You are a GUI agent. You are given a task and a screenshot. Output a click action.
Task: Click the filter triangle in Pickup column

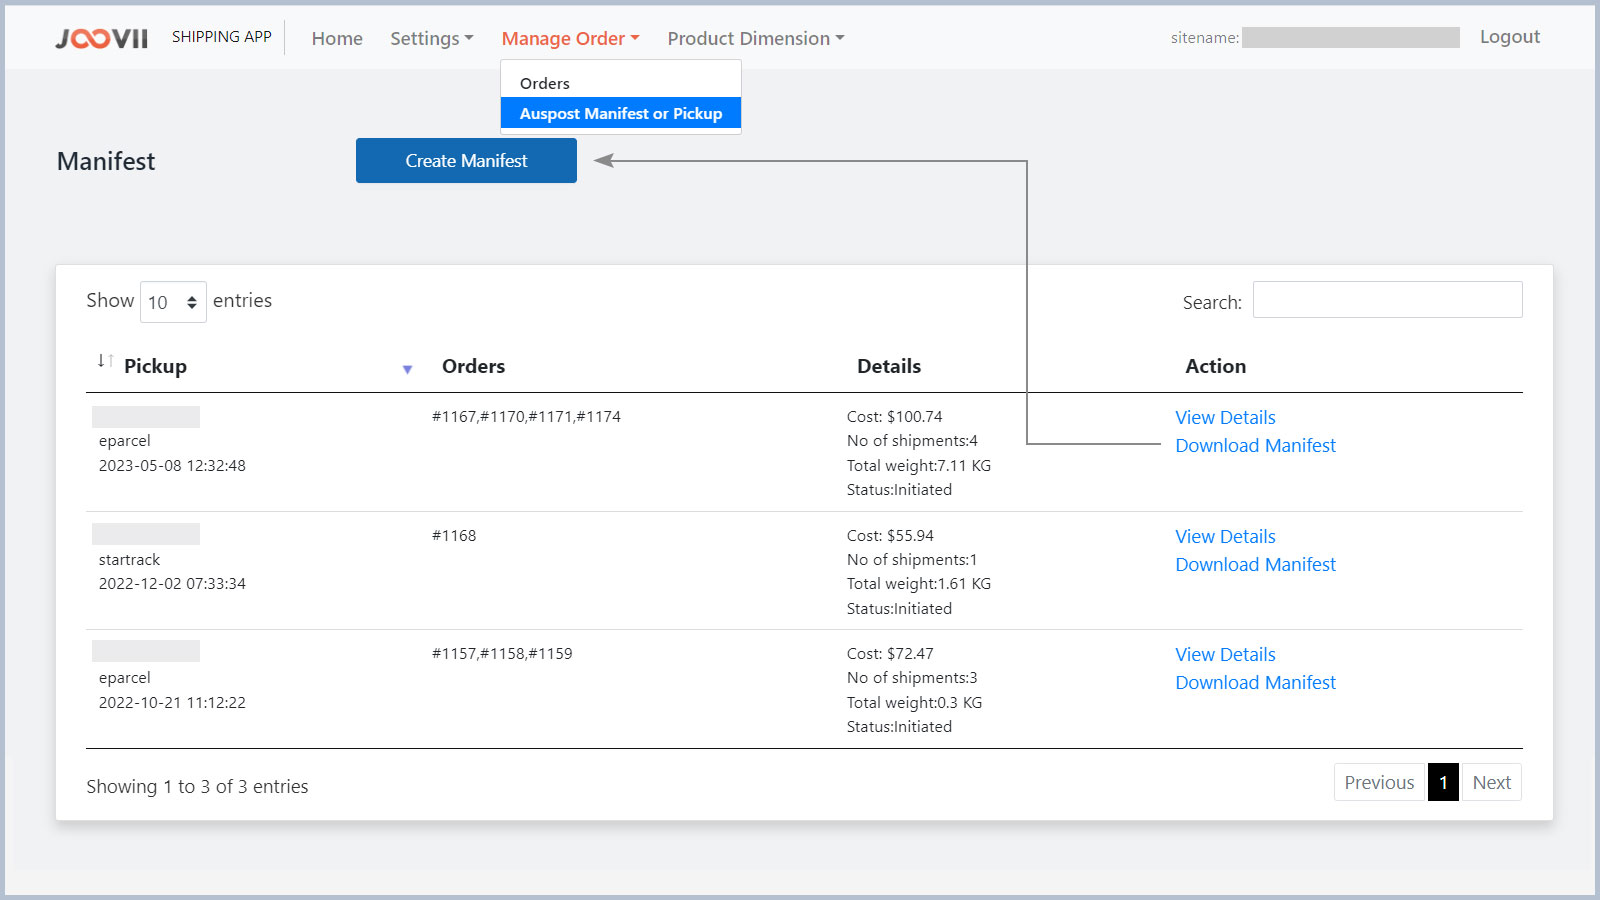coord(408,368)
